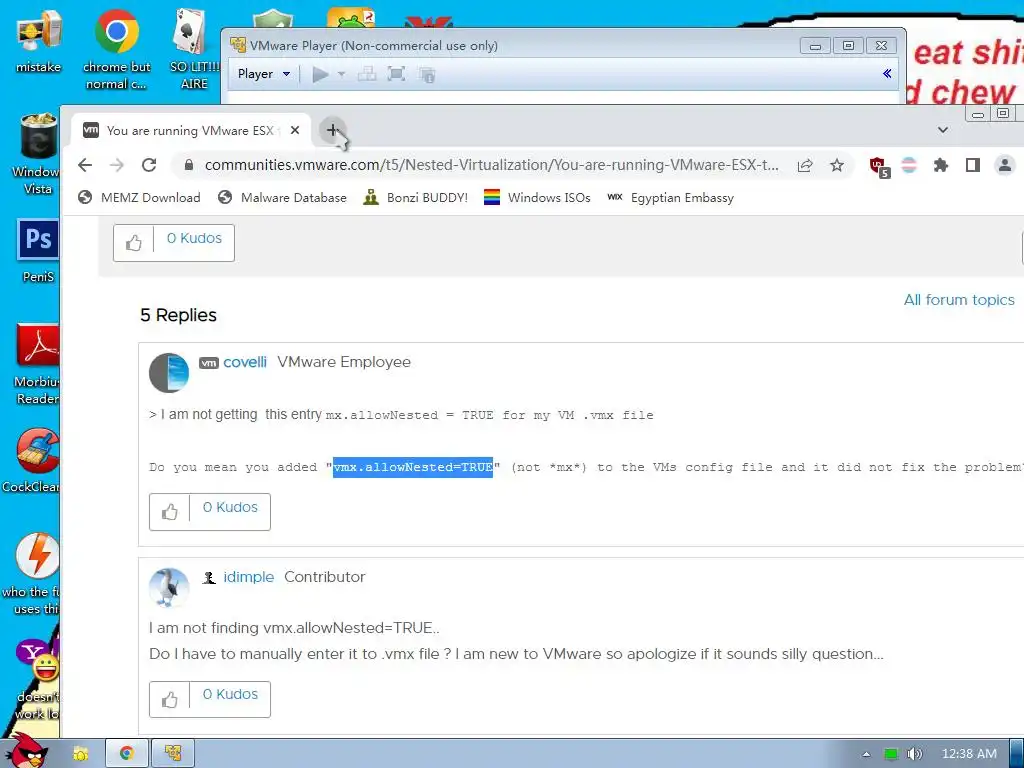Click the striped flag extension icon
1024x768 pixels.
tap(908, 165)
